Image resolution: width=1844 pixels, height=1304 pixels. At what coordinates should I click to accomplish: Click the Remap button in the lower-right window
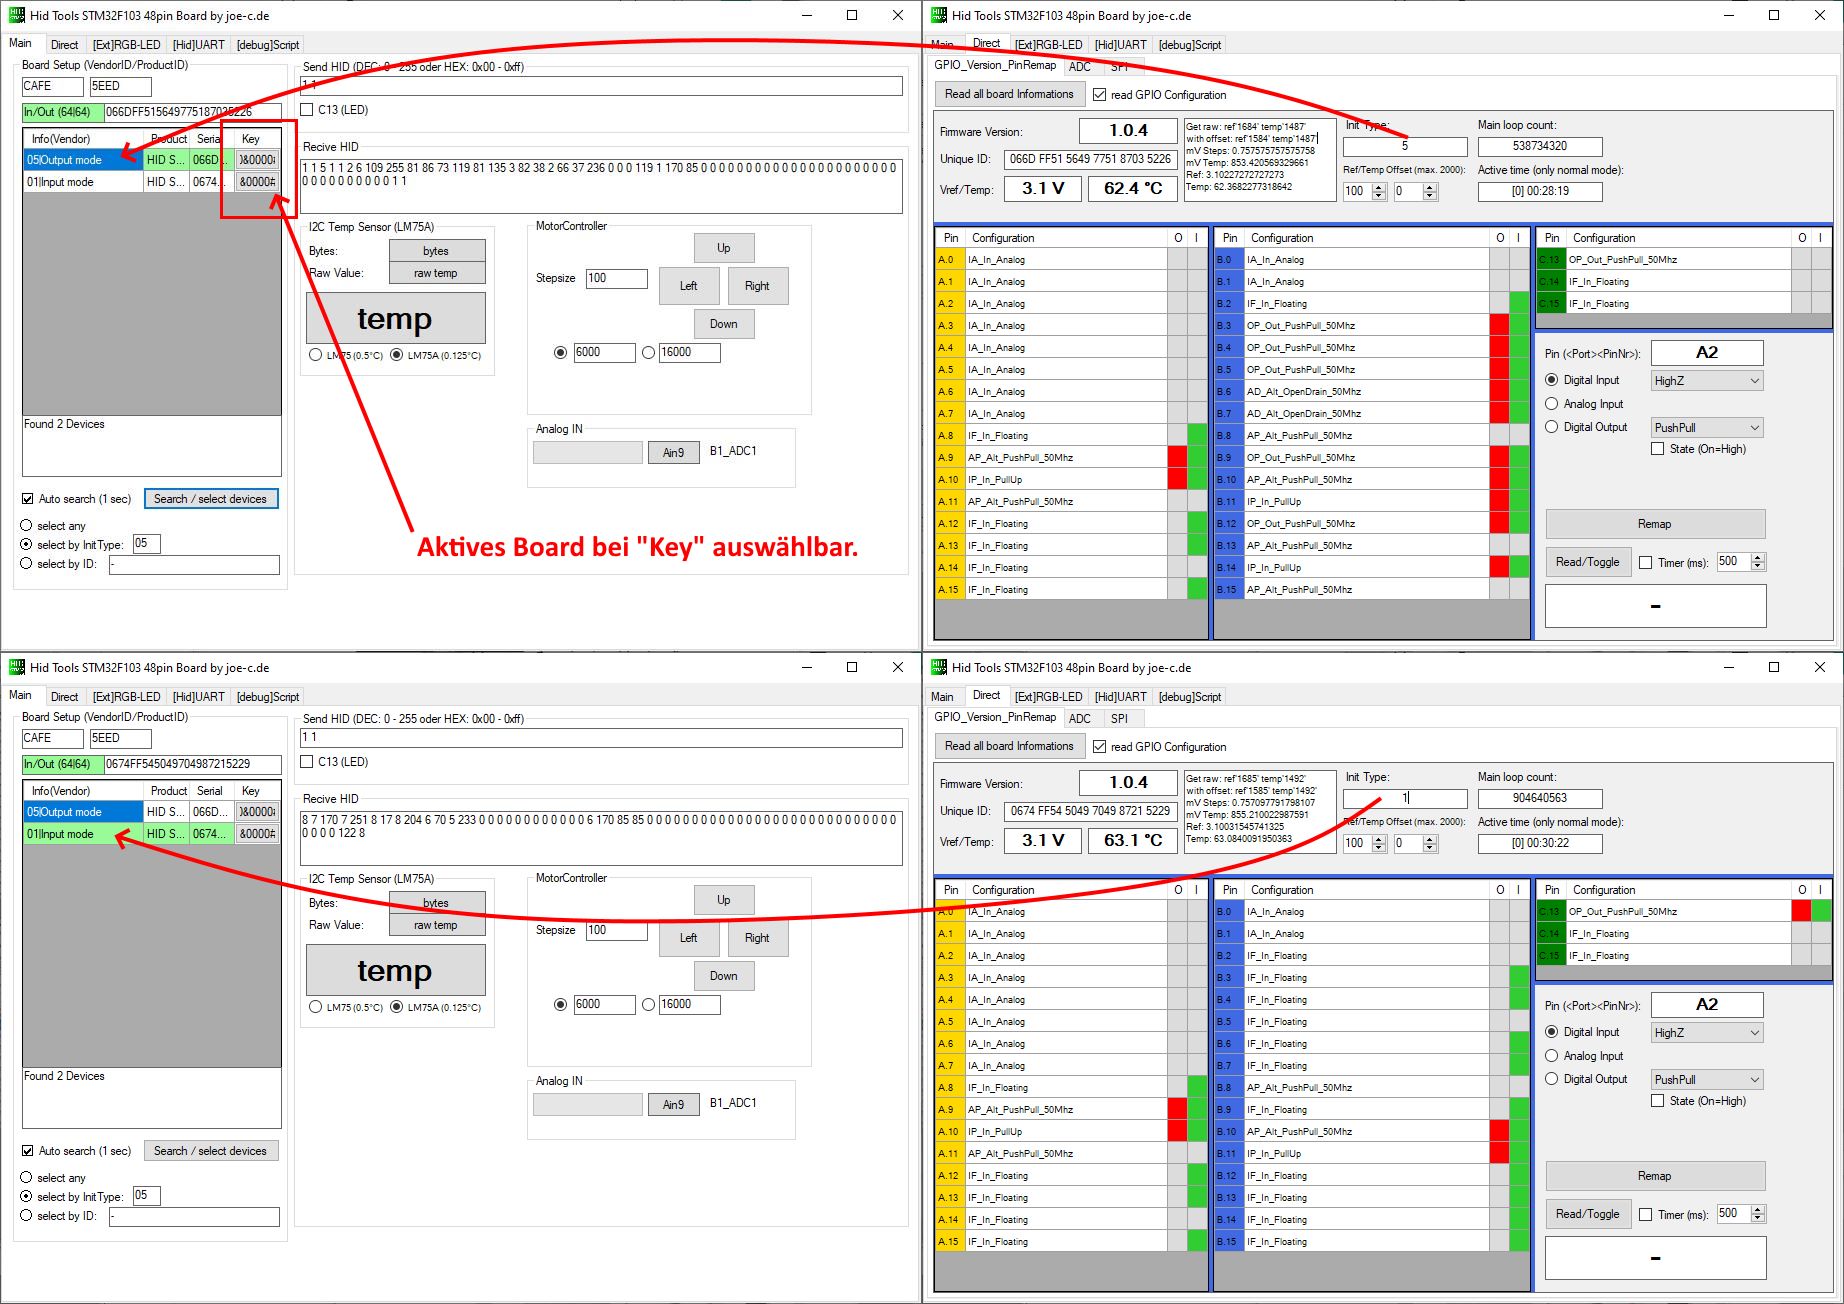[x=1654, y=1176]
